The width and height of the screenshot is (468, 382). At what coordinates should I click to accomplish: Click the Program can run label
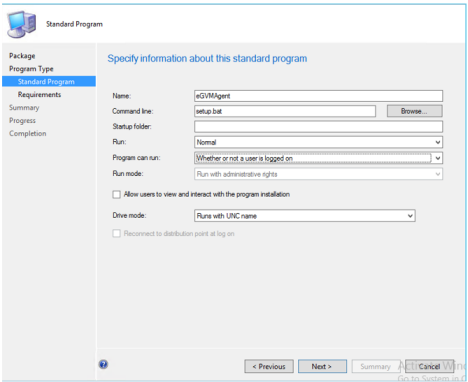point(136,158)
